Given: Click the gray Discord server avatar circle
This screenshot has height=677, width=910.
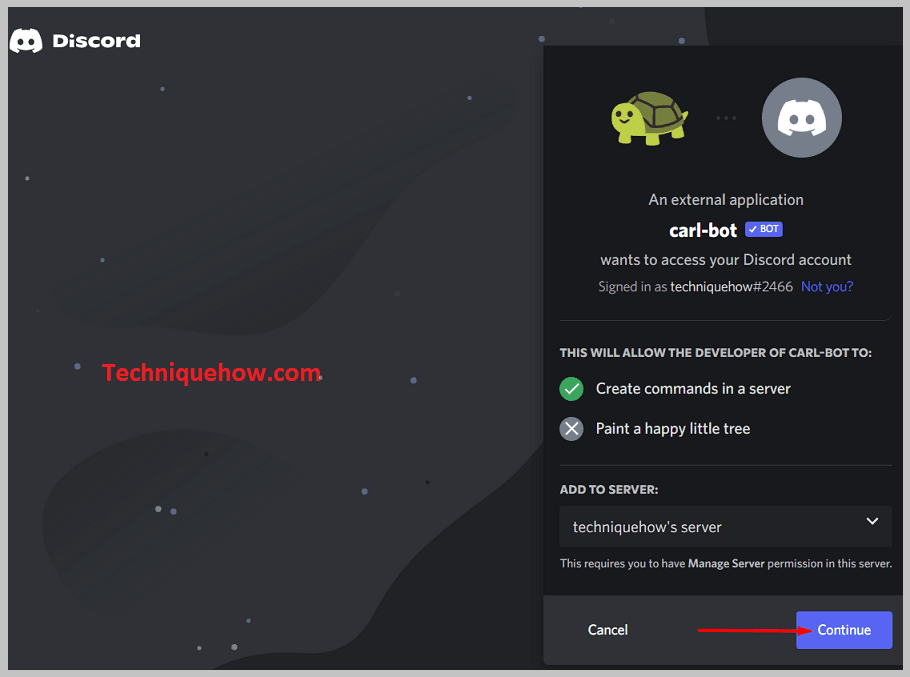Looking at the screenshot, I should [801, 118].
